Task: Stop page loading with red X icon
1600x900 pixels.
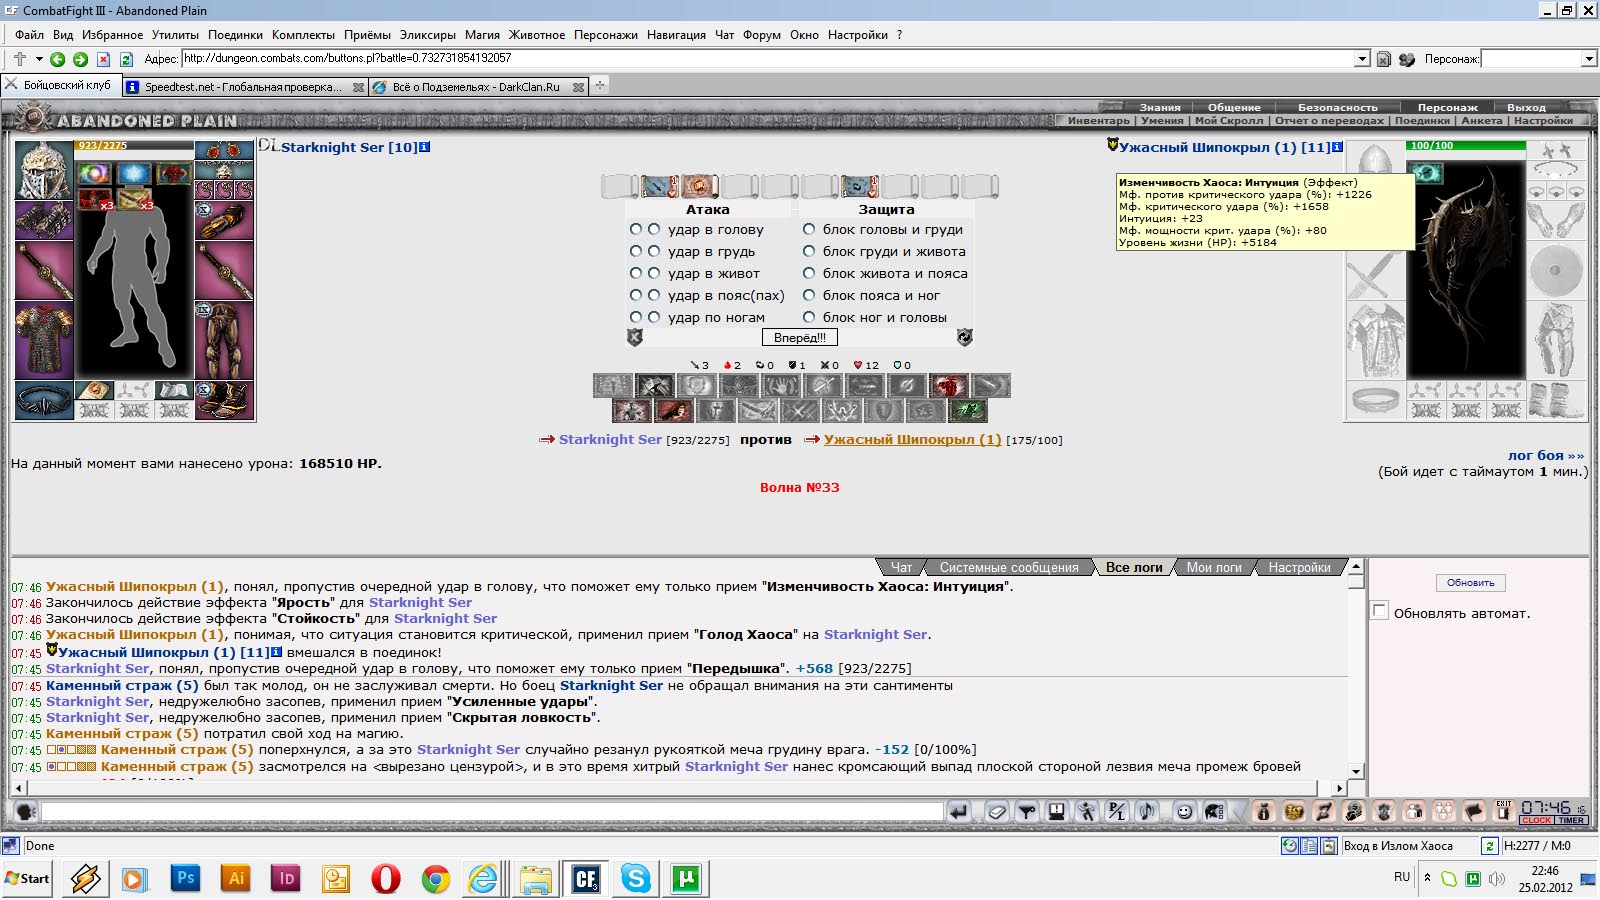Action: point(103,59)
